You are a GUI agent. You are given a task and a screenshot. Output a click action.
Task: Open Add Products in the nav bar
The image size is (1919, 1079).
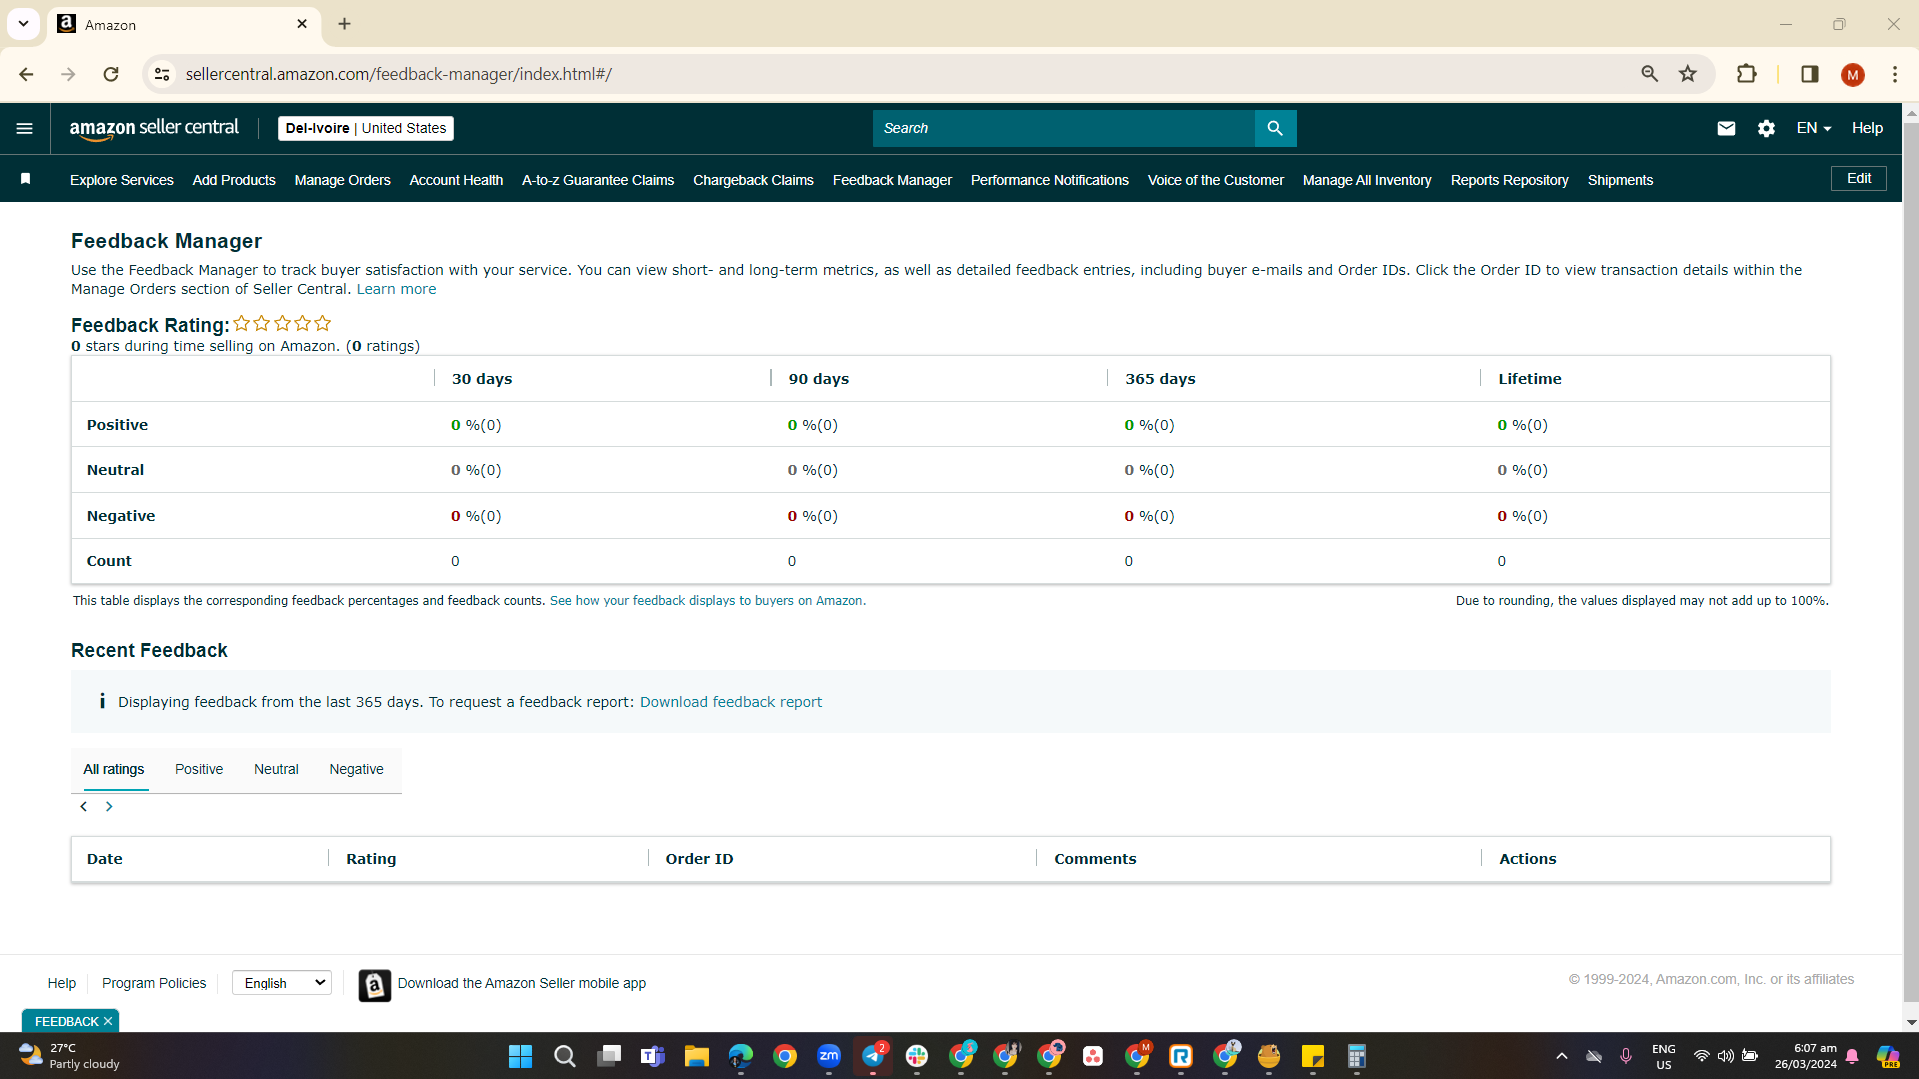point(234,180)
